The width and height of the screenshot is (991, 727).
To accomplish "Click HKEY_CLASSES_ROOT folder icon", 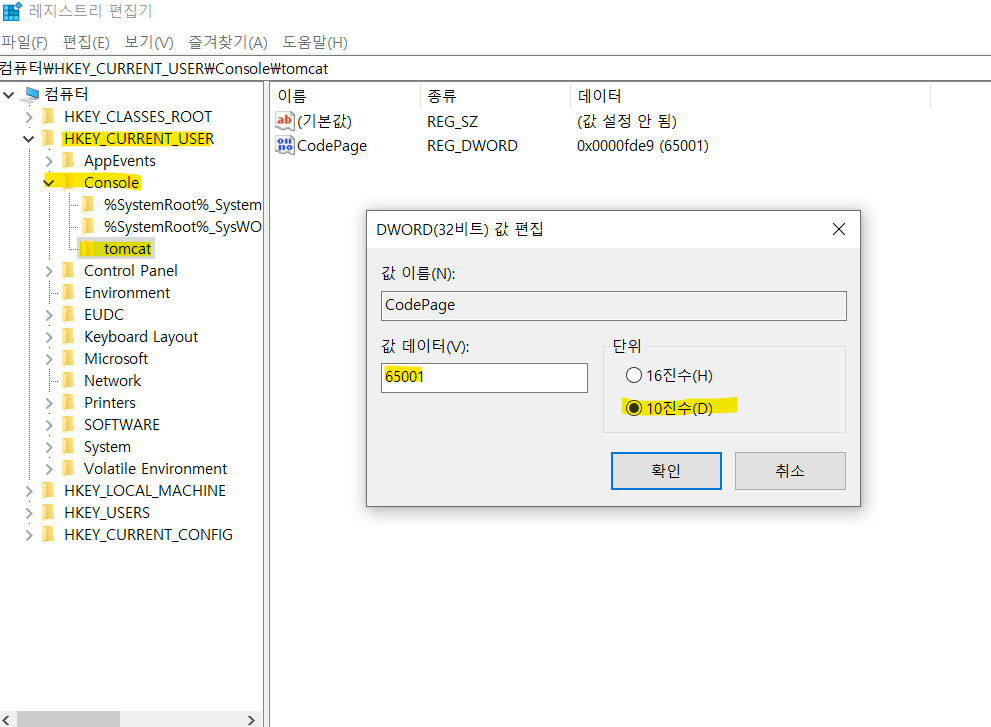I will coord(49,116).
